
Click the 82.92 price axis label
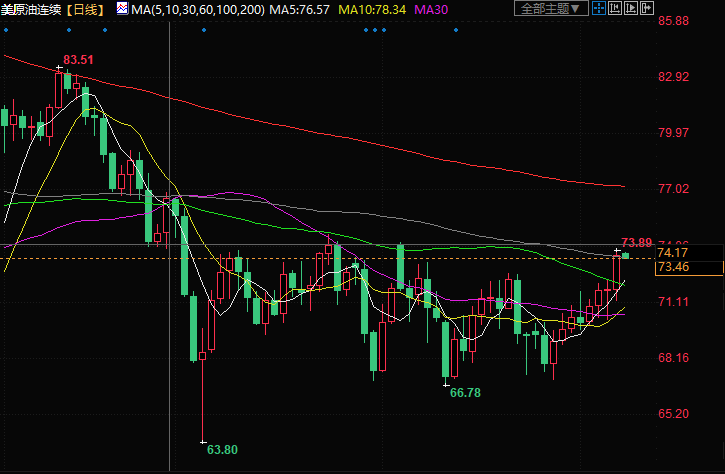pyautogui.click(x=673, y=77)
